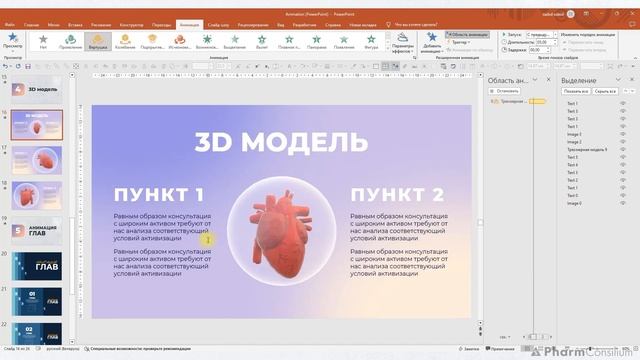Switch to the Слайд-шоу ribbon tab
Viewport: 640px width, 360px height.
[218, 25]
